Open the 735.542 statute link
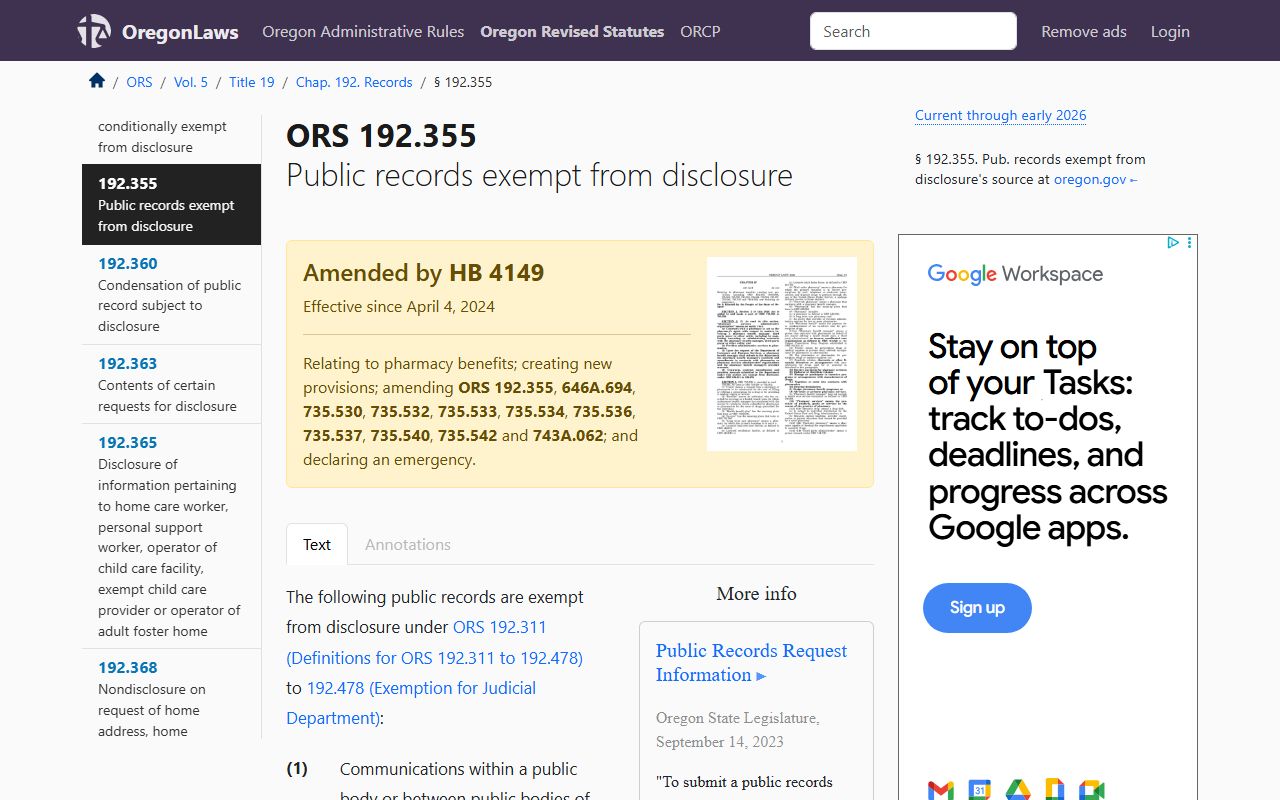Screen dimensions: 1280x800 (x=468, y=435)
